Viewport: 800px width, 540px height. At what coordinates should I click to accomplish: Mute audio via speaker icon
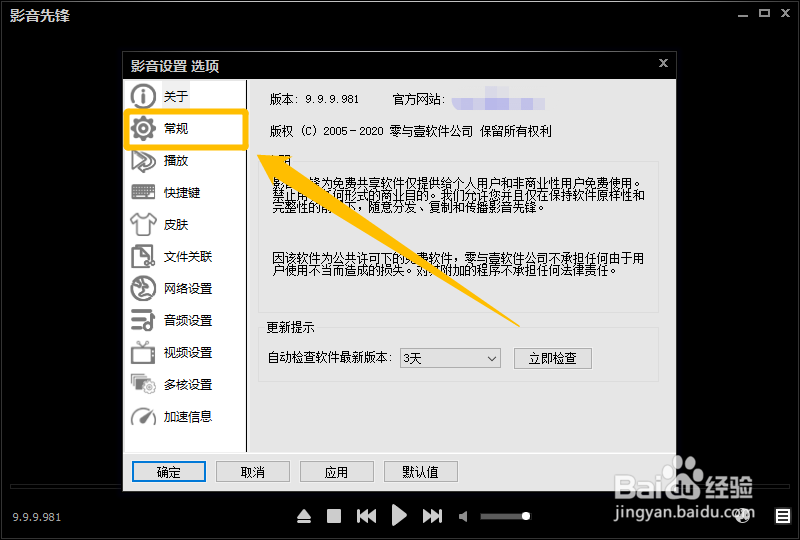(463, 517)
